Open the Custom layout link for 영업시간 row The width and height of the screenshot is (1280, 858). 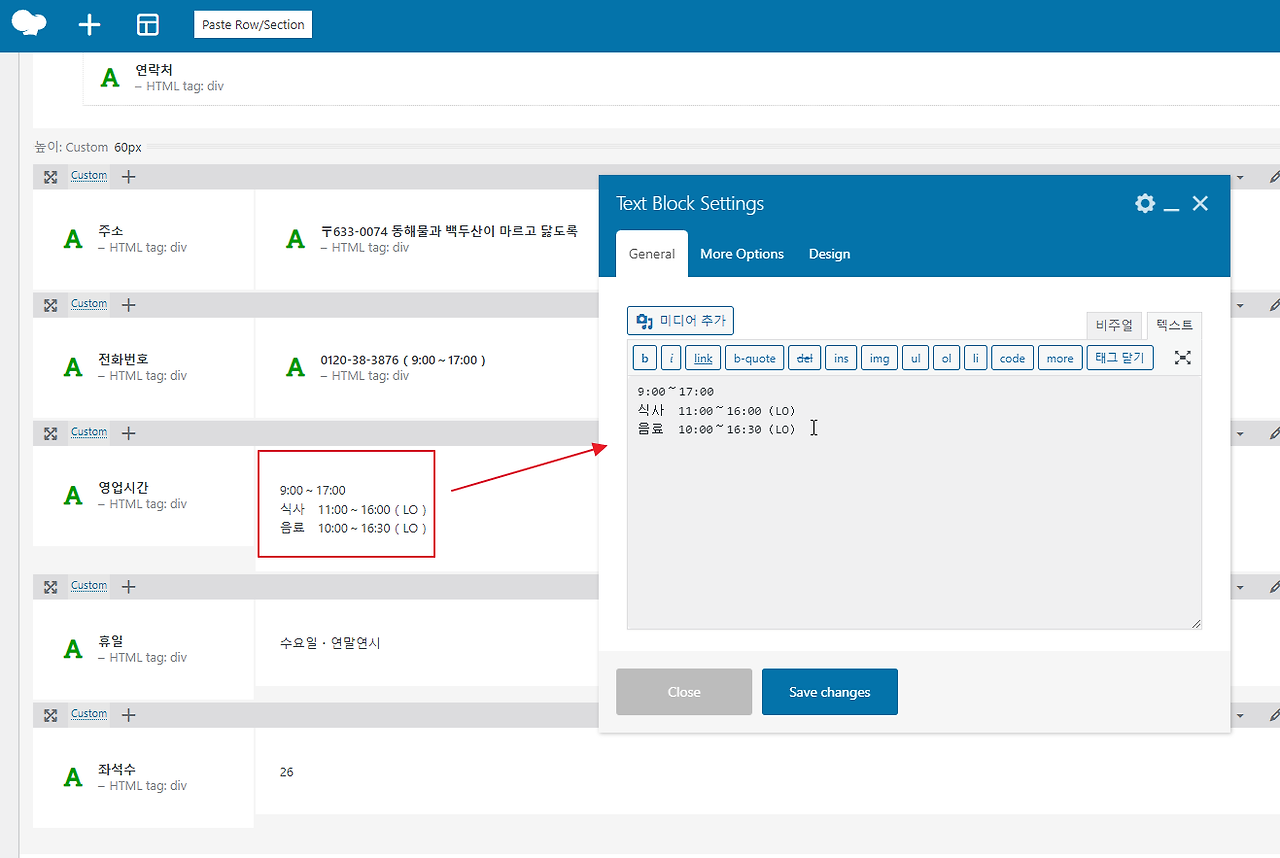(89, 432)
